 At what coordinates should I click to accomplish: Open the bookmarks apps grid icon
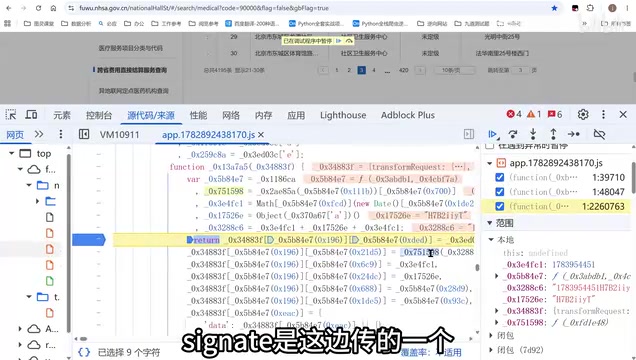7,24
